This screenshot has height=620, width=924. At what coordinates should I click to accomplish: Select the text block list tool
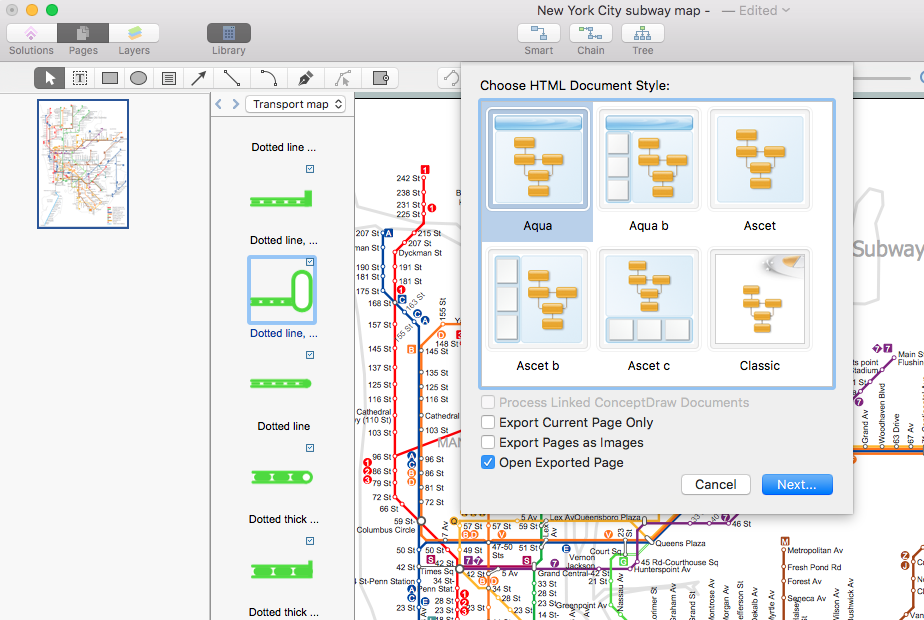coord(169,78)
